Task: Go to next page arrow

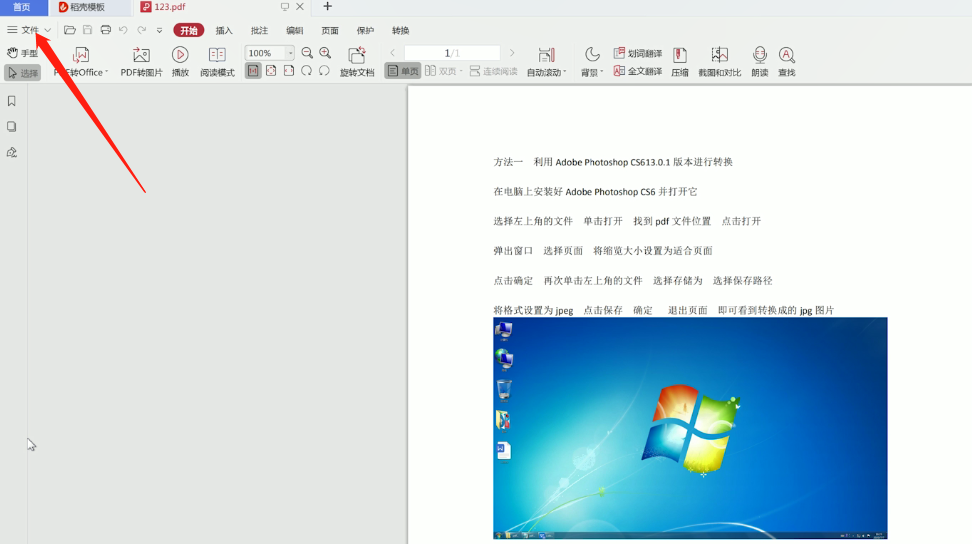Action: click(x=511, y=53)
